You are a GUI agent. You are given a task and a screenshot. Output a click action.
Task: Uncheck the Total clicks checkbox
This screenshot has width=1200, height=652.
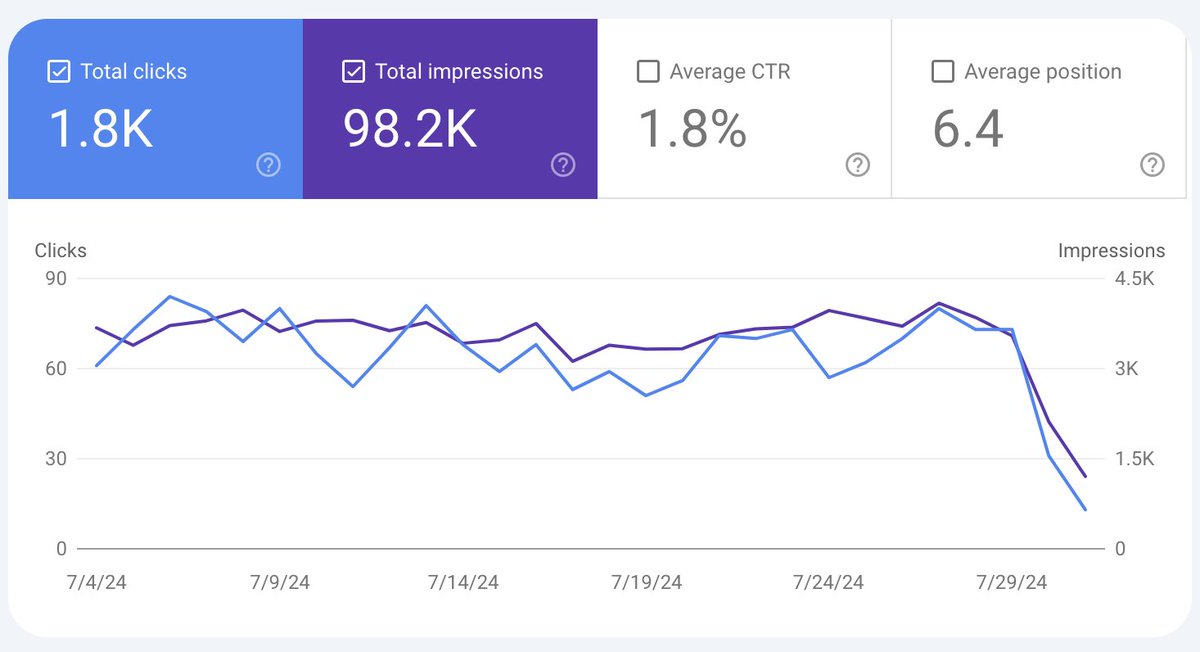pyautogui.click(x=58, y=72)
